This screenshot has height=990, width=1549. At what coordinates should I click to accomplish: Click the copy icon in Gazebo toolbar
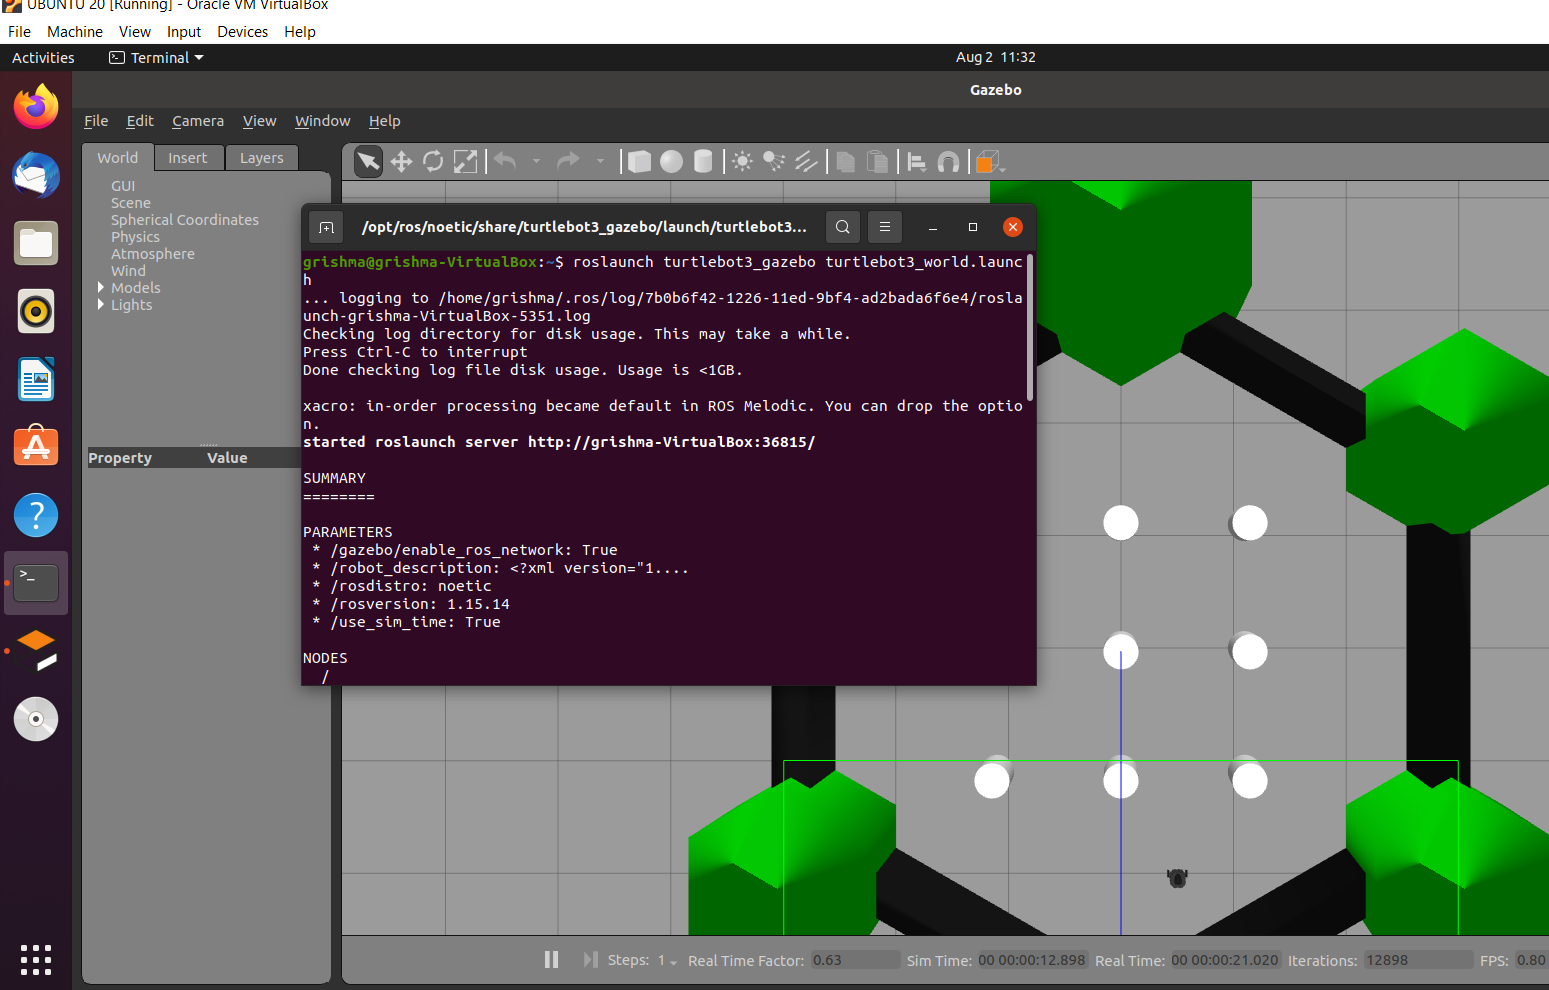pyautogui.click(x=846, y=161)
